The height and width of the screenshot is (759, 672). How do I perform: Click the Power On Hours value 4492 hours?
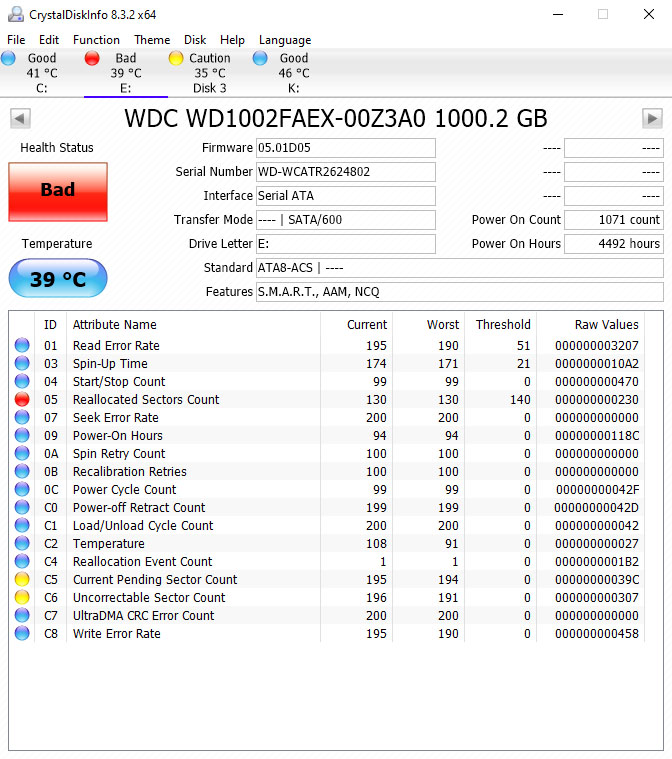click(614, 243)
